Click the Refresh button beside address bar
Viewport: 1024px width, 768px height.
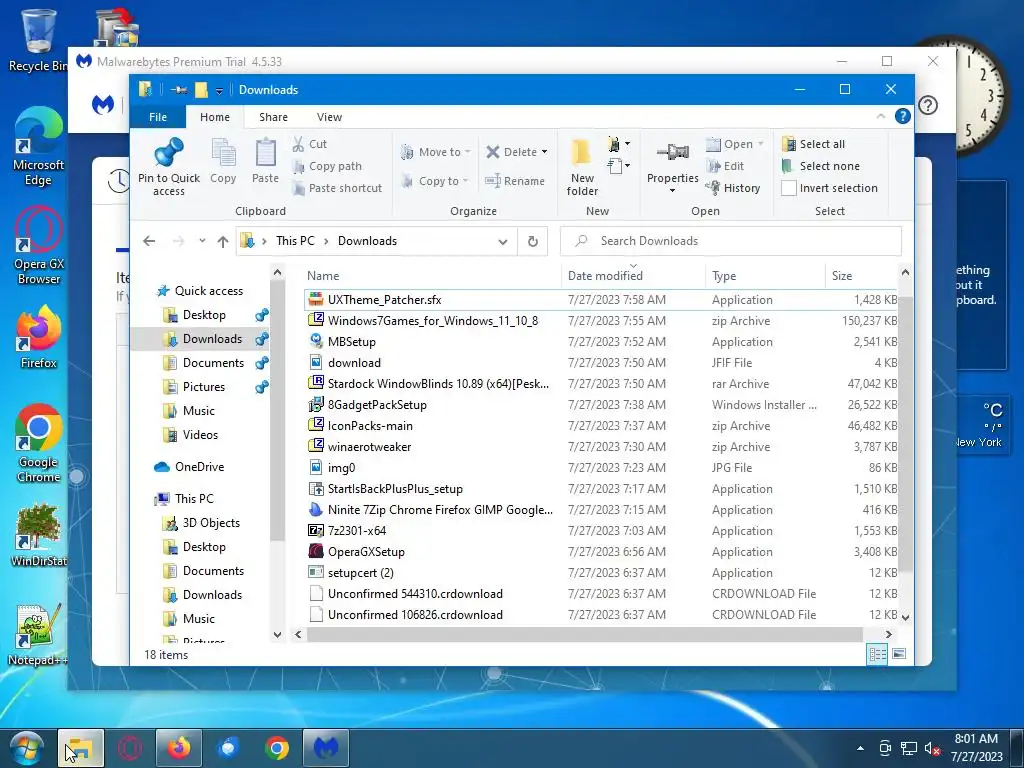pyautogui.click(x=532, y=241)
